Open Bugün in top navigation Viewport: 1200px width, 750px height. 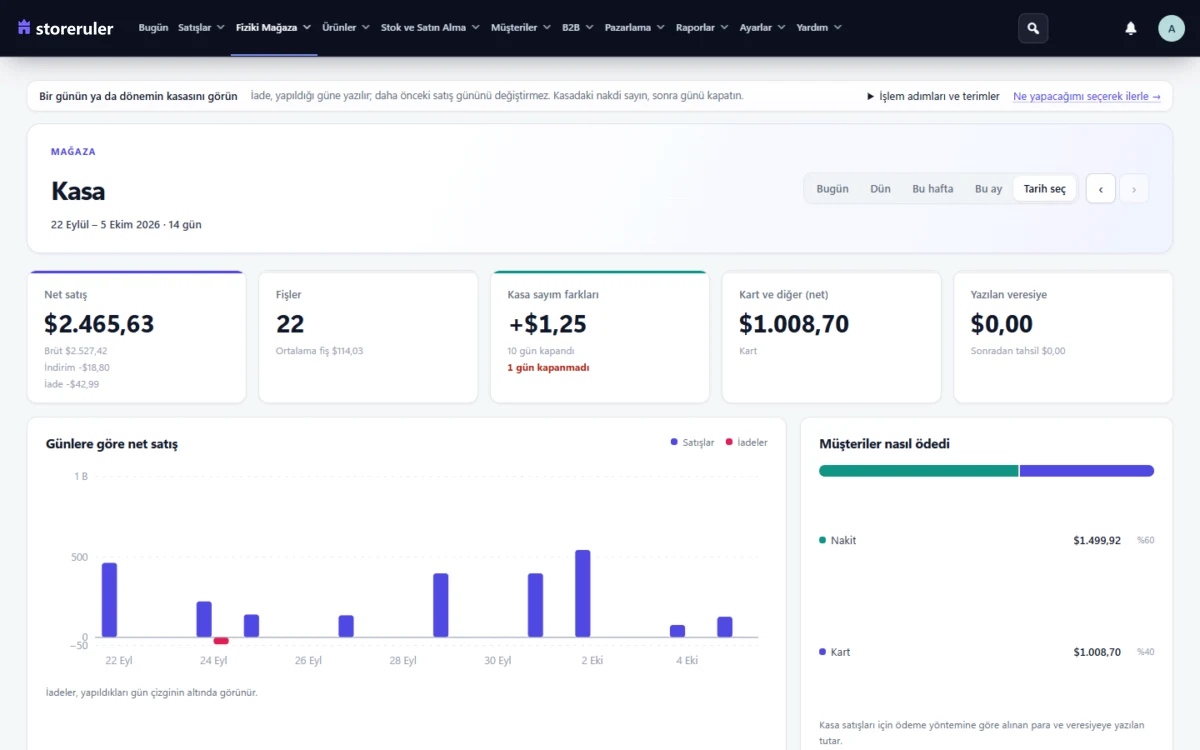153,28
